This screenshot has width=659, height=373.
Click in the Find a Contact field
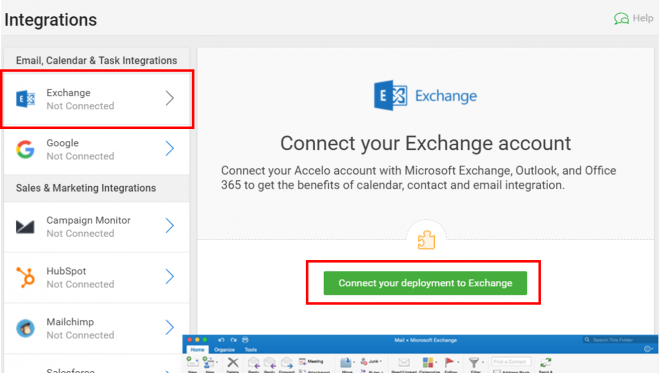(x=511, y=362)
